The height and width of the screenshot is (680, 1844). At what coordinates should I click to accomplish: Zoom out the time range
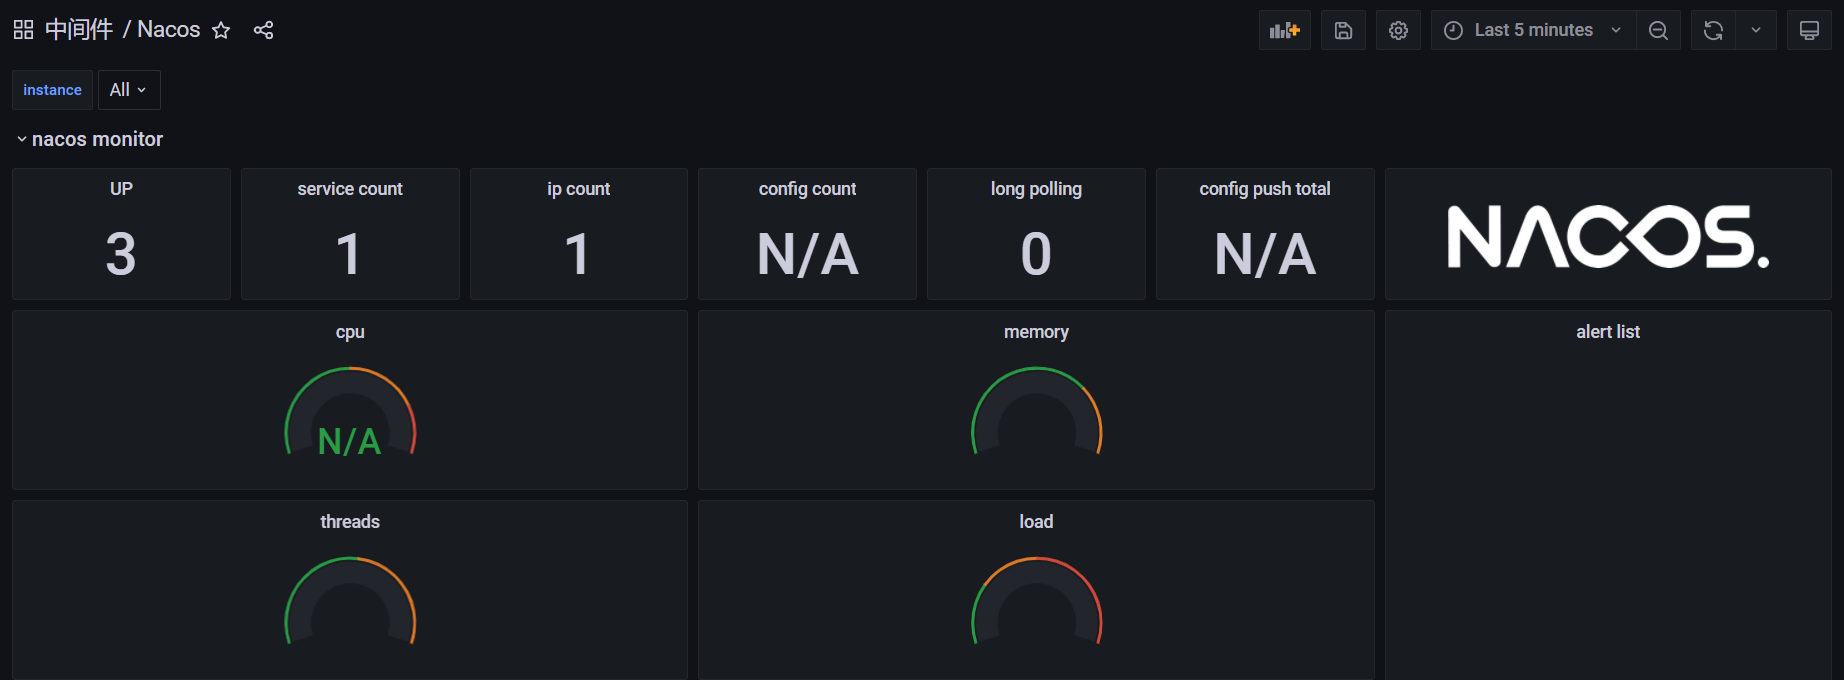pos(1658,30)
